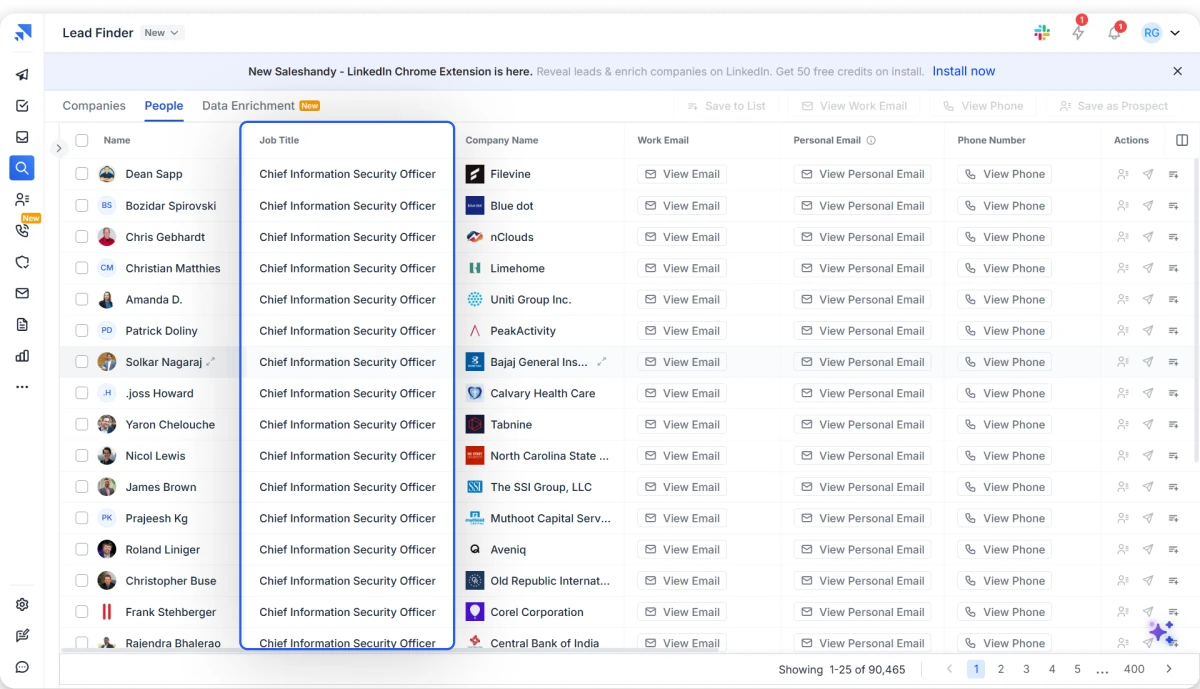1200x689 pixels.
Task: Open the Tasks checkmark icon in sidebar
Action: (22, 106)
